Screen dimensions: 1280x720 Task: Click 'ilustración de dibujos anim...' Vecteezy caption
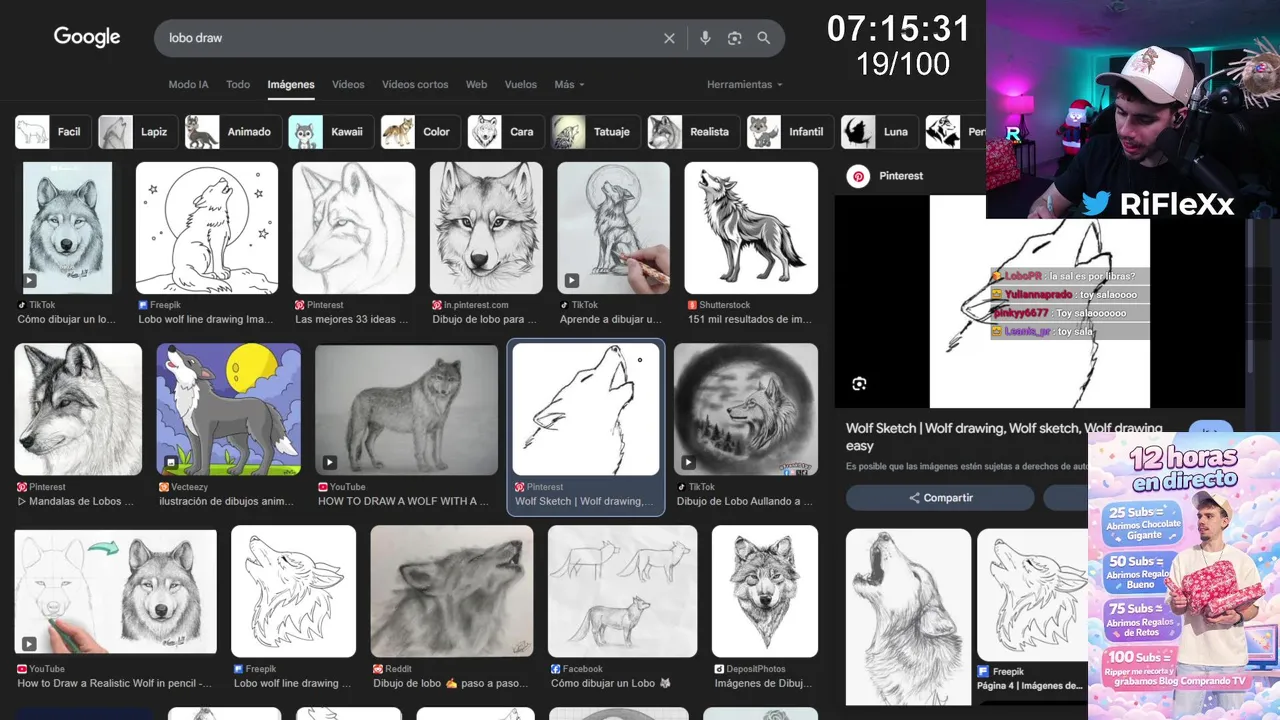tap(226, 502)
